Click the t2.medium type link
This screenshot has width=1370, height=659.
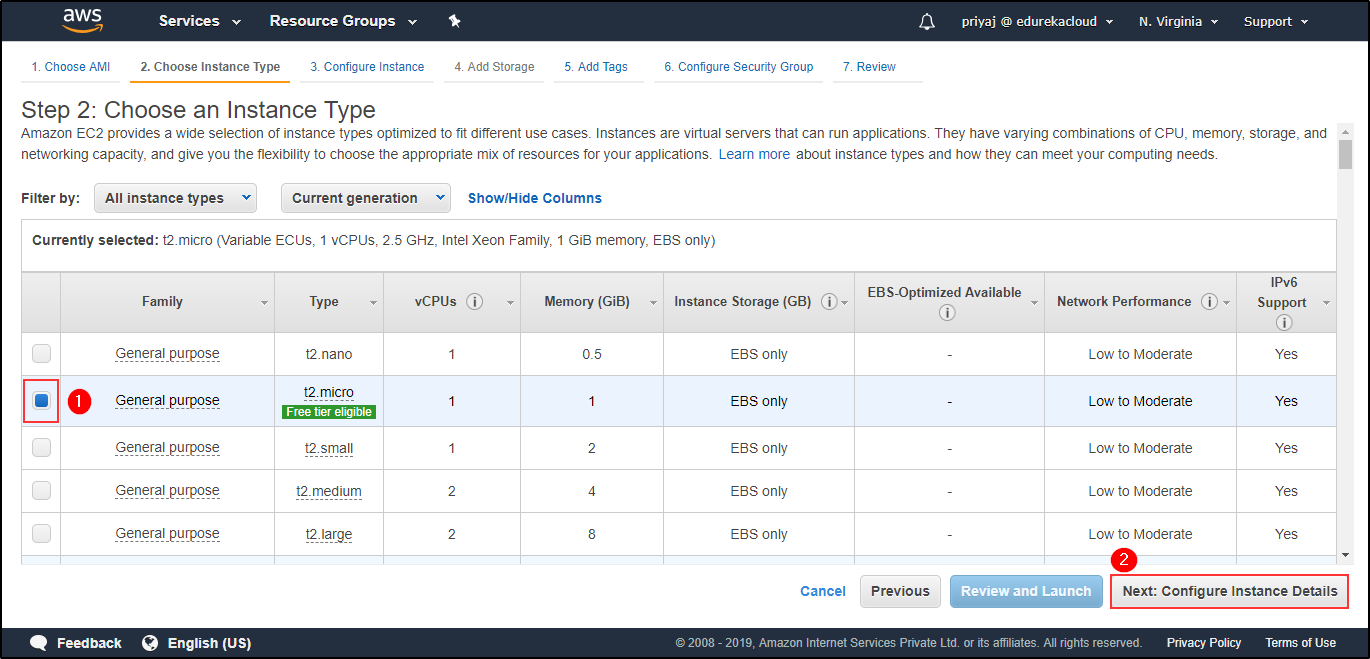click(x=329, y=491)
